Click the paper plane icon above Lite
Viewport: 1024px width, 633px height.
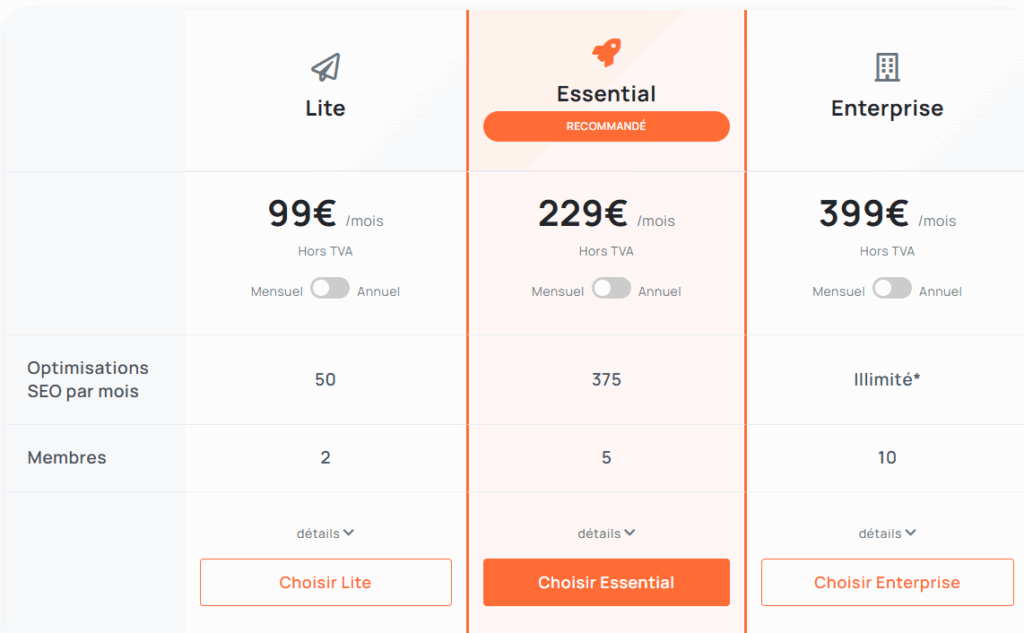pos(325,67)
